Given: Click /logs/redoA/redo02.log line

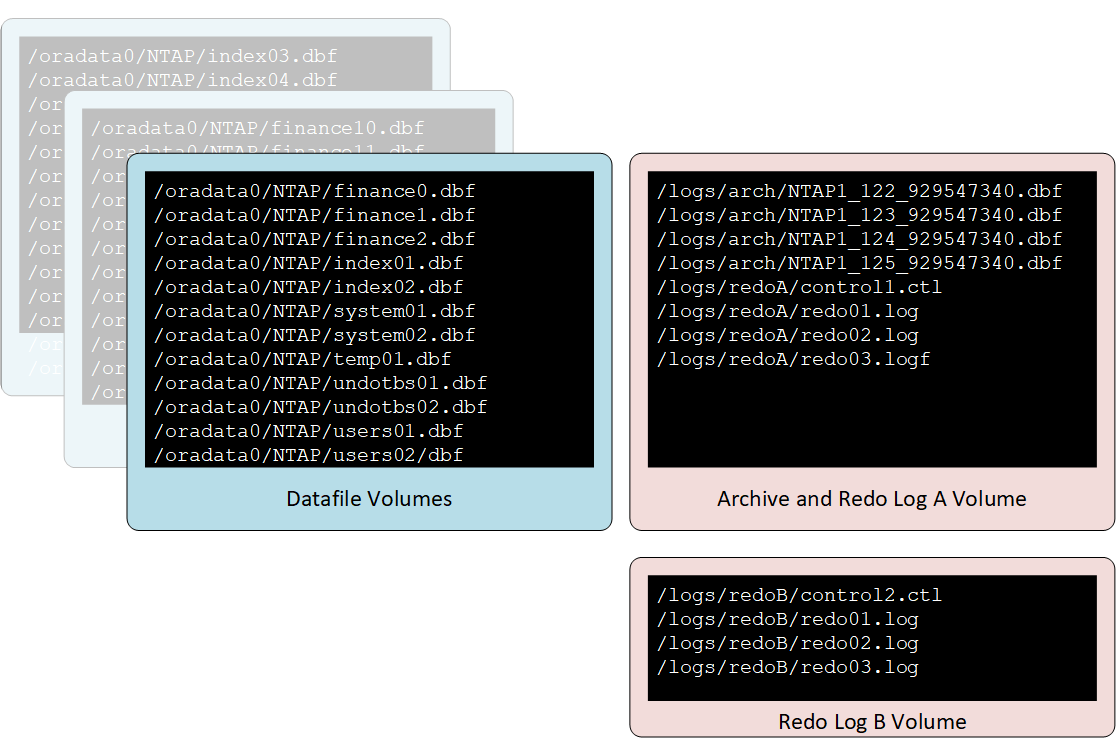Looking at the screenshot, I should click(x=787, y=335).
